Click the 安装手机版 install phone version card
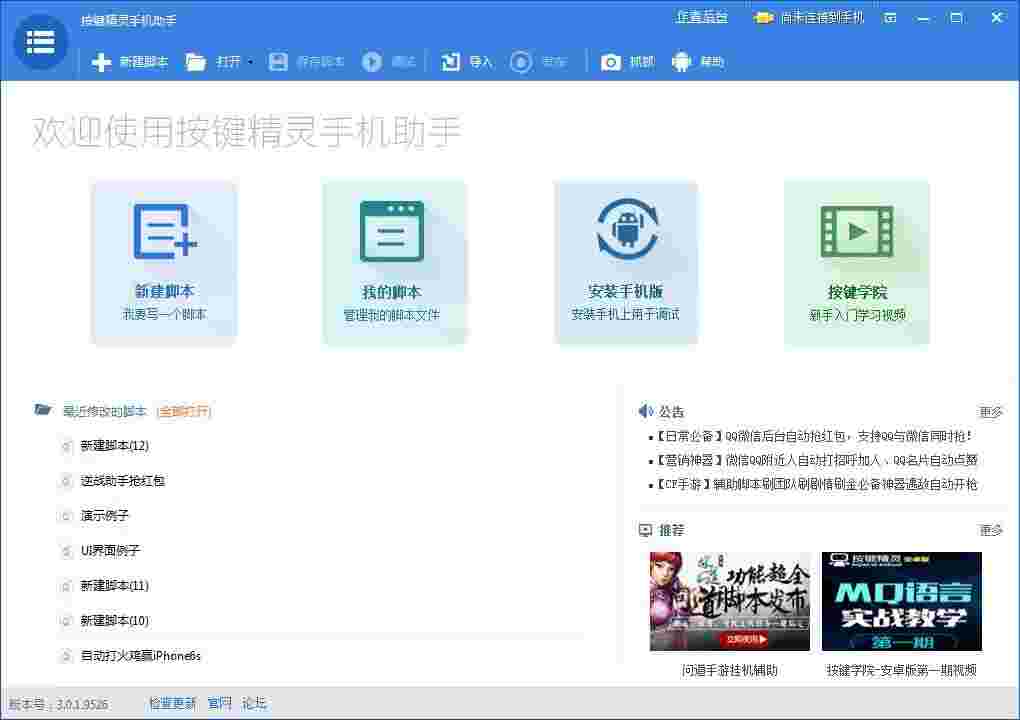This screenshot has width=1020, height=720. coord(625,262)
